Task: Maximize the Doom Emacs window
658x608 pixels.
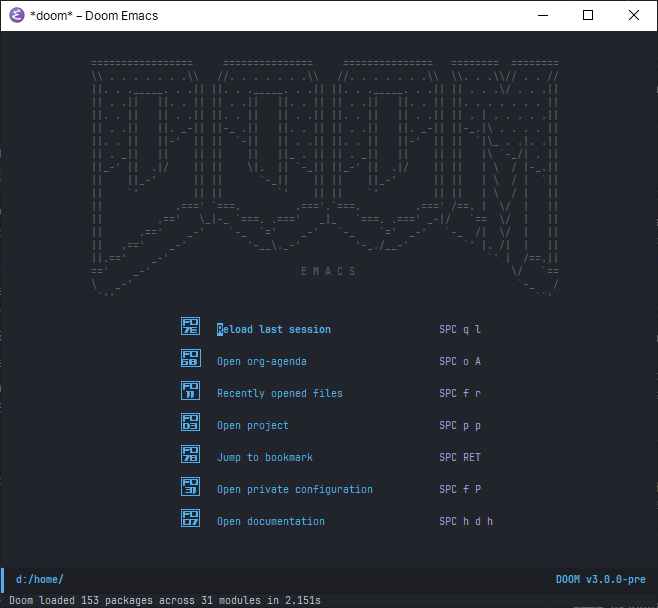Action: (588, 16)
